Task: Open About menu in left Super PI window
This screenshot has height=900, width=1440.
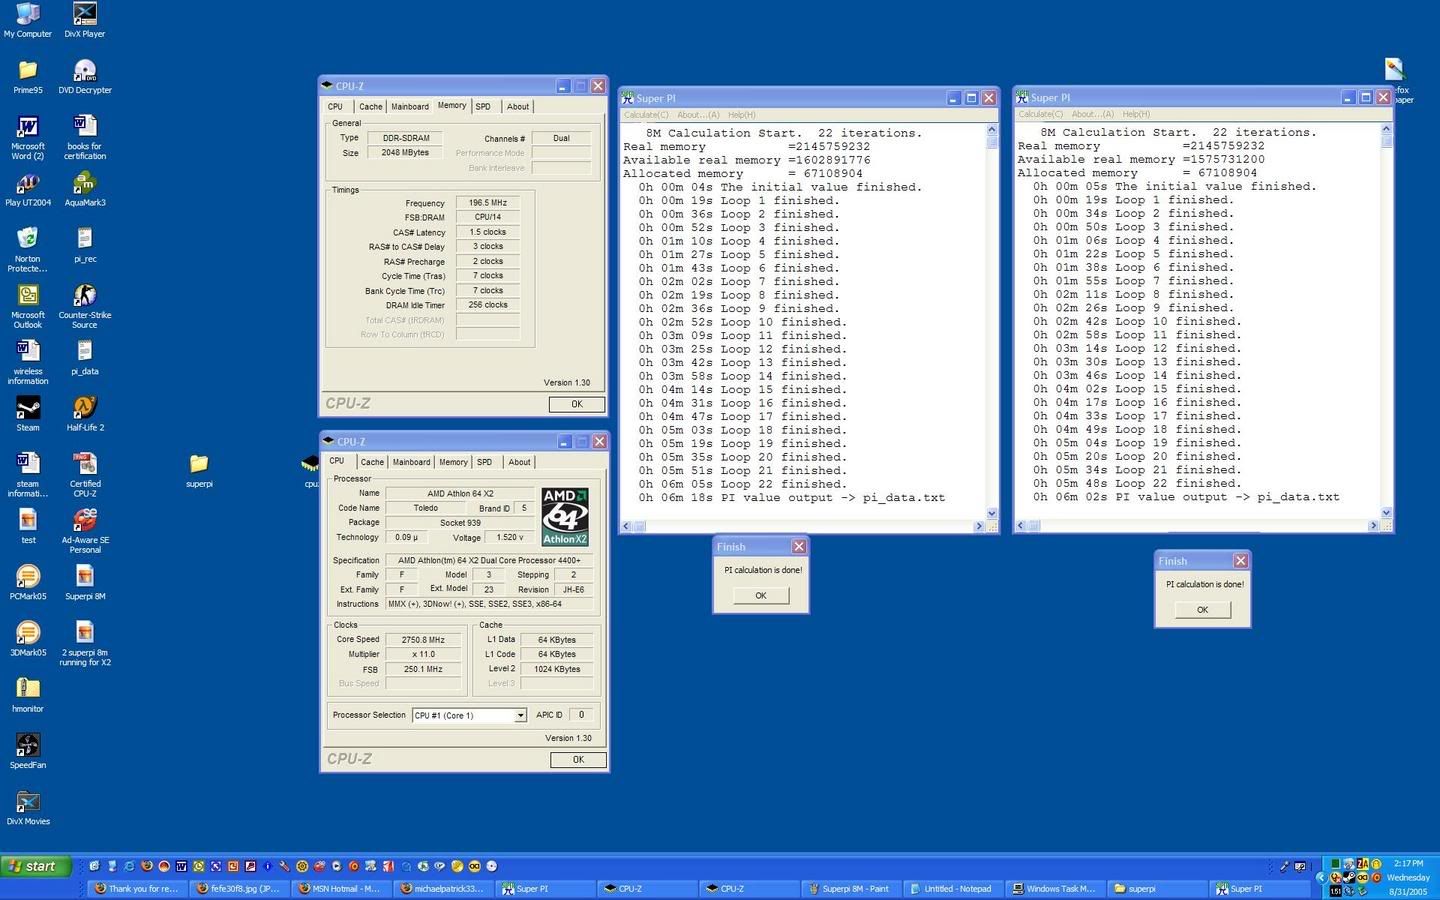Action: pos(698,115)
